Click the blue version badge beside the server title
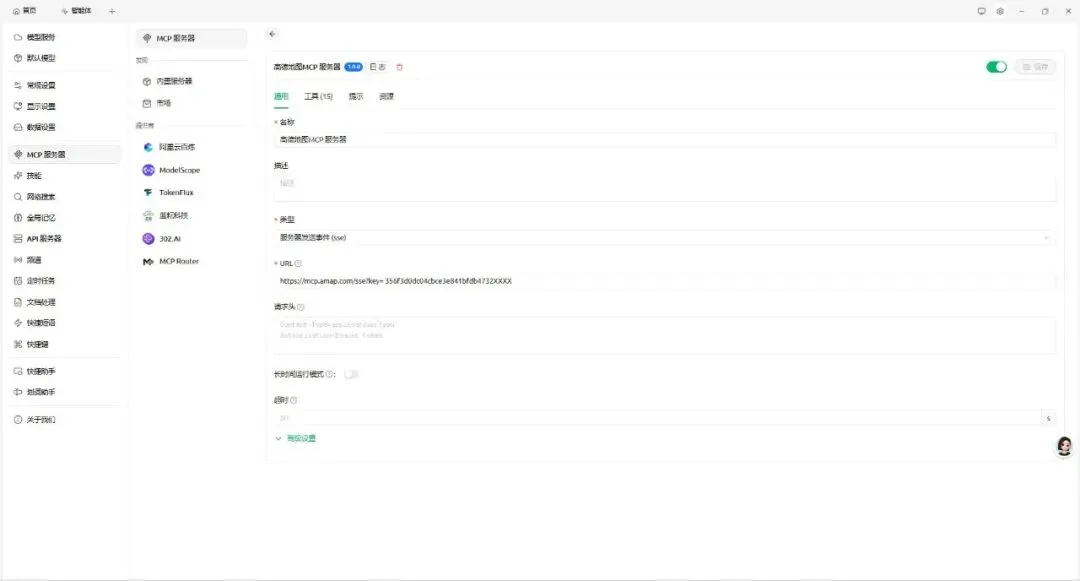 [x=353, y=67]
